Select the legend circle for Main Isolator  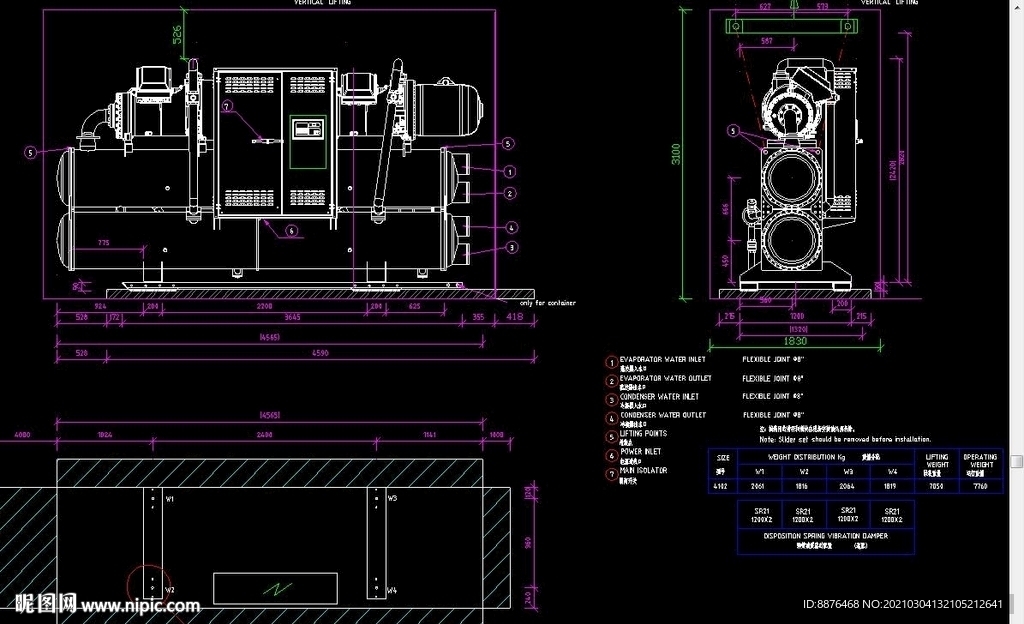point(611,474)
